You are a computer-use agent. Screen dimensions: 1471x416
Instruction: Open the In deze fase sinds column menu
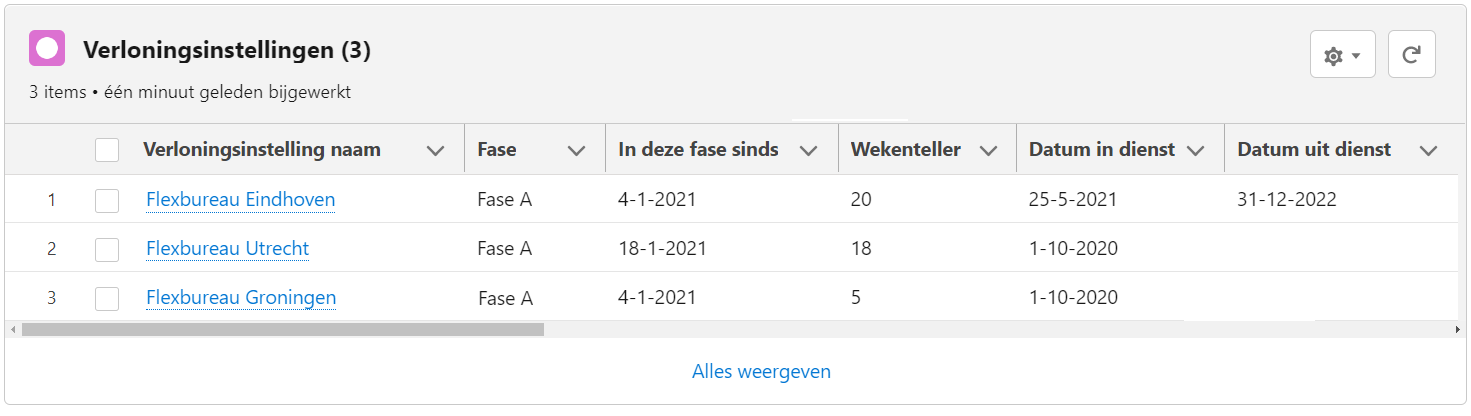click(x=809, y=151)
